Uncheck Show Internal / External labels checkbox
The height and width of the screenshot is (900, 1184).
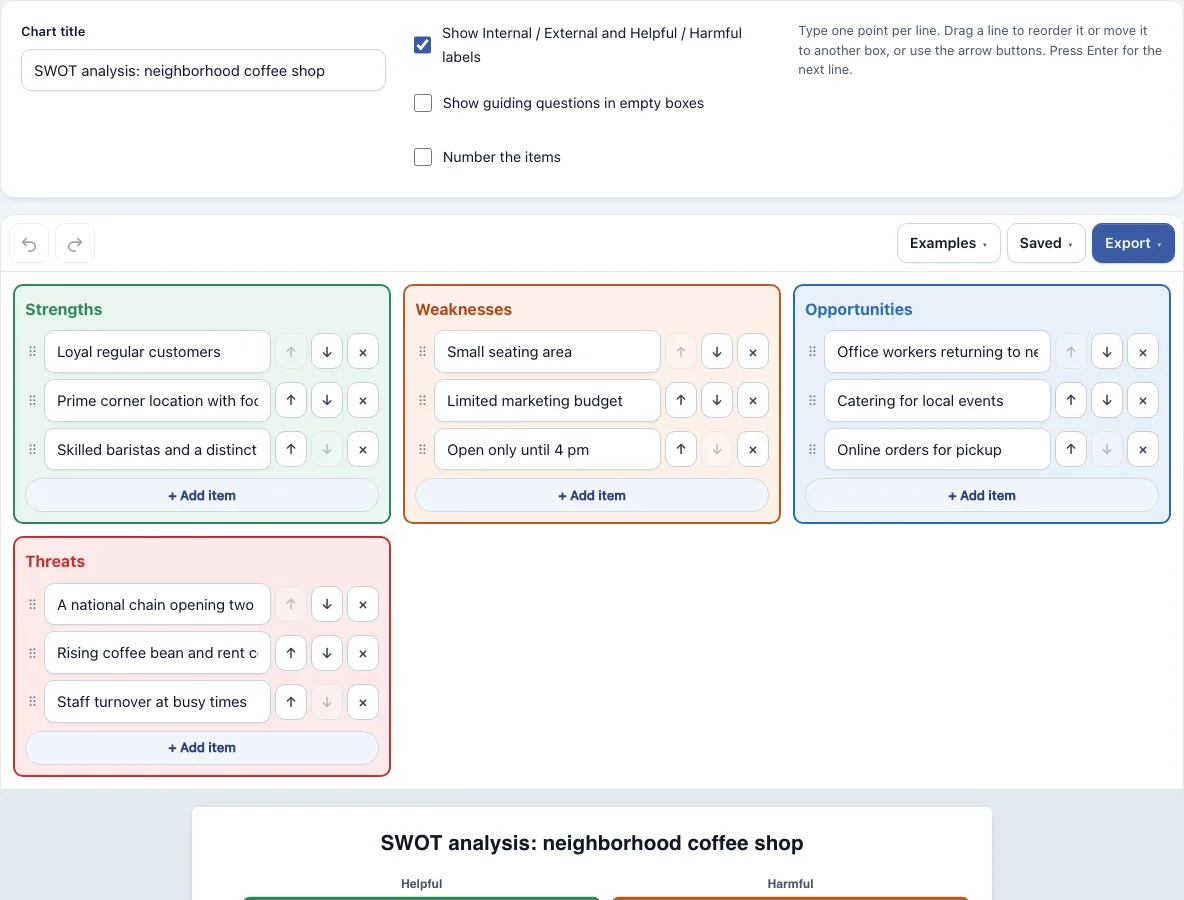pos(423,45)
